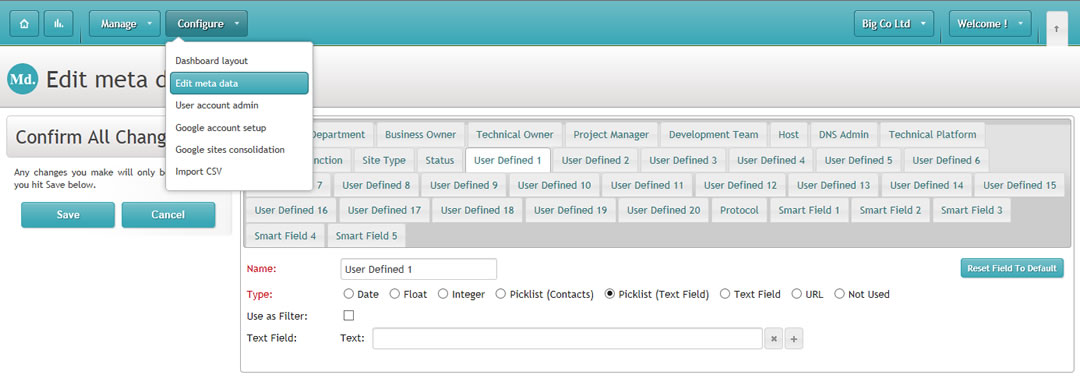Choose the Integer type option
1080x379 pixels.
tap(443, 294)
